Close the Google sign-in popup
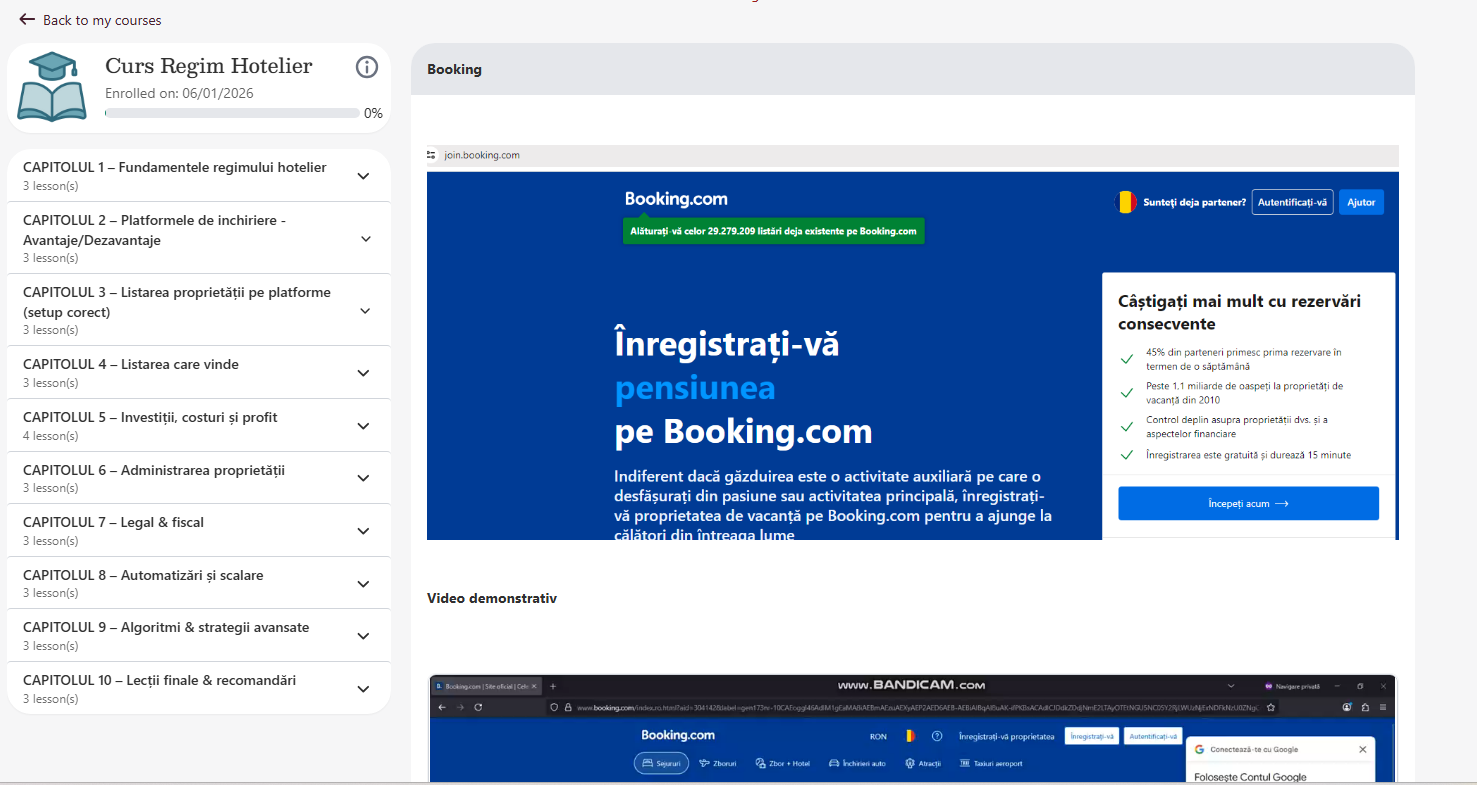The width and height of the screenshot is (1477, 785). tap(1362, 749)
